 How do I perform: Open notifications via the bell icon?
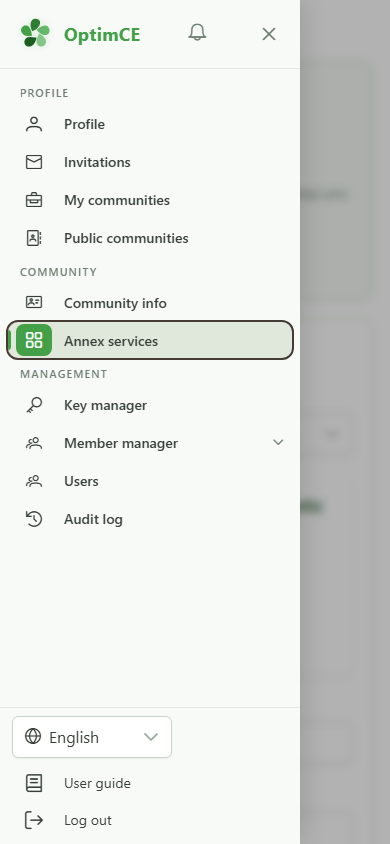point(197,32)
